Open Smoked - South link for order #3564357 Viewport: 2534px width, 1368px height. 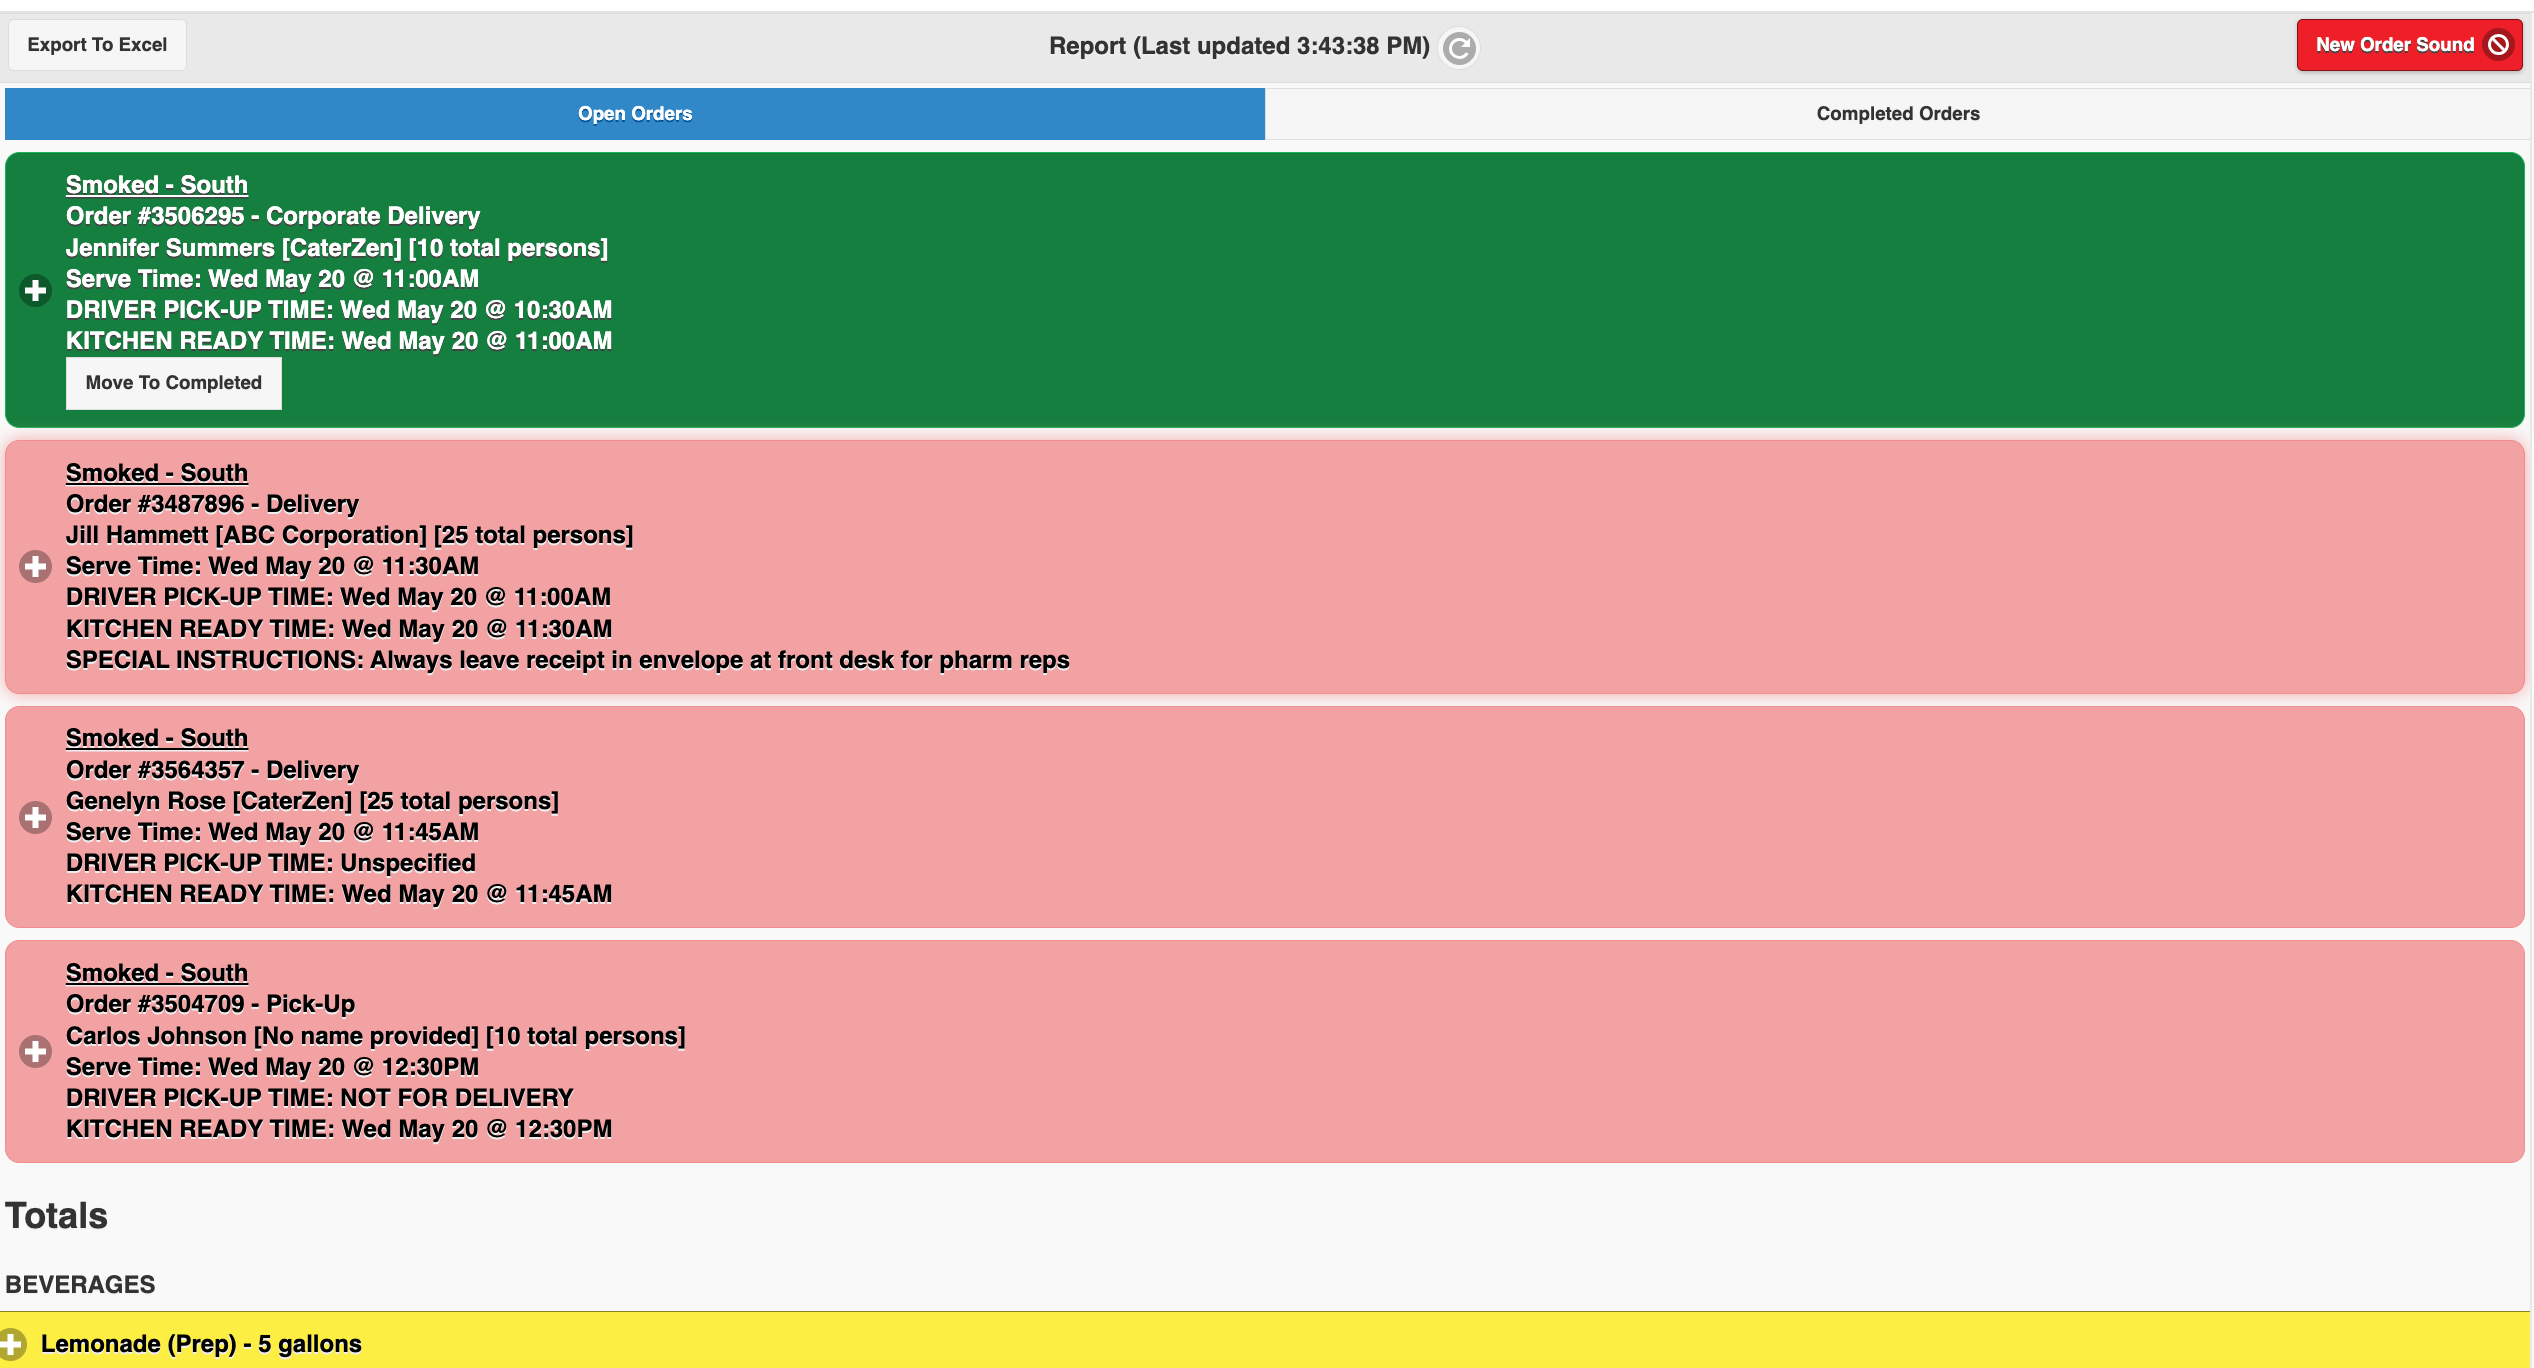157,738
